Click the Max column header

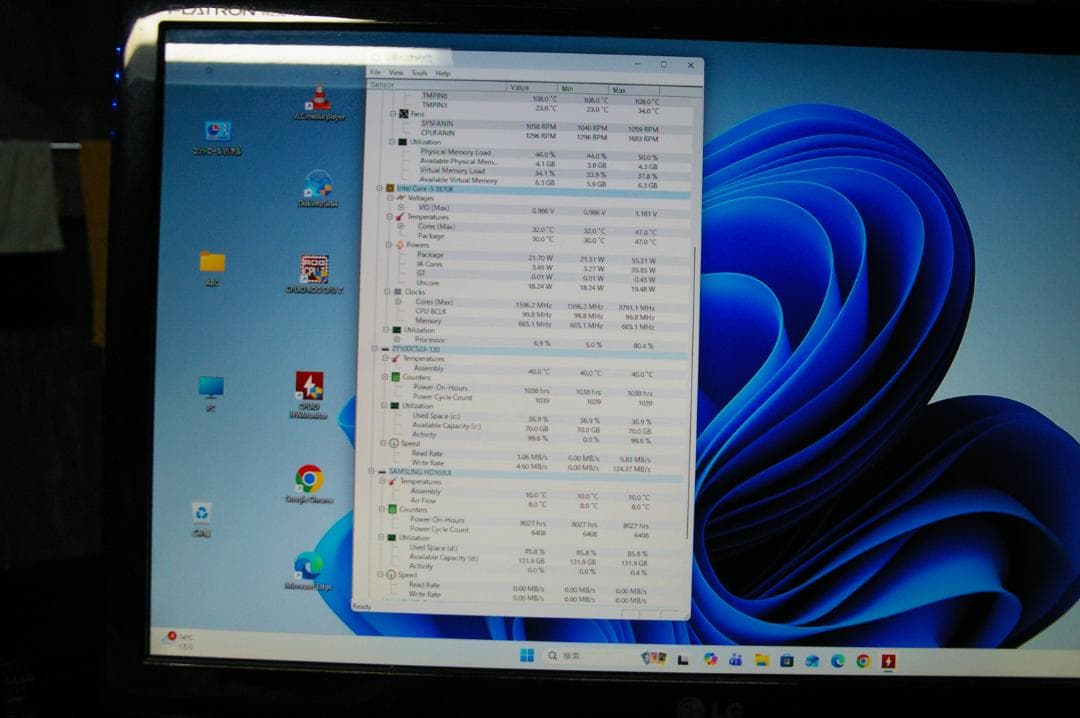tap(634, 90)
